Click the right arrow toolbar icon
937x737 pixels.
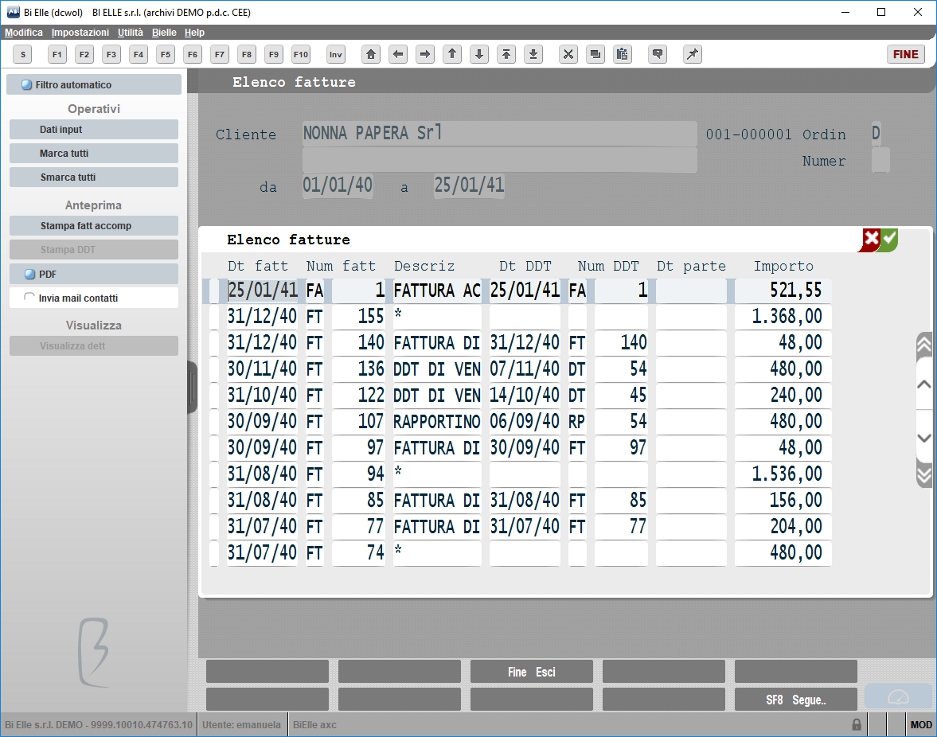coord(425,54)
